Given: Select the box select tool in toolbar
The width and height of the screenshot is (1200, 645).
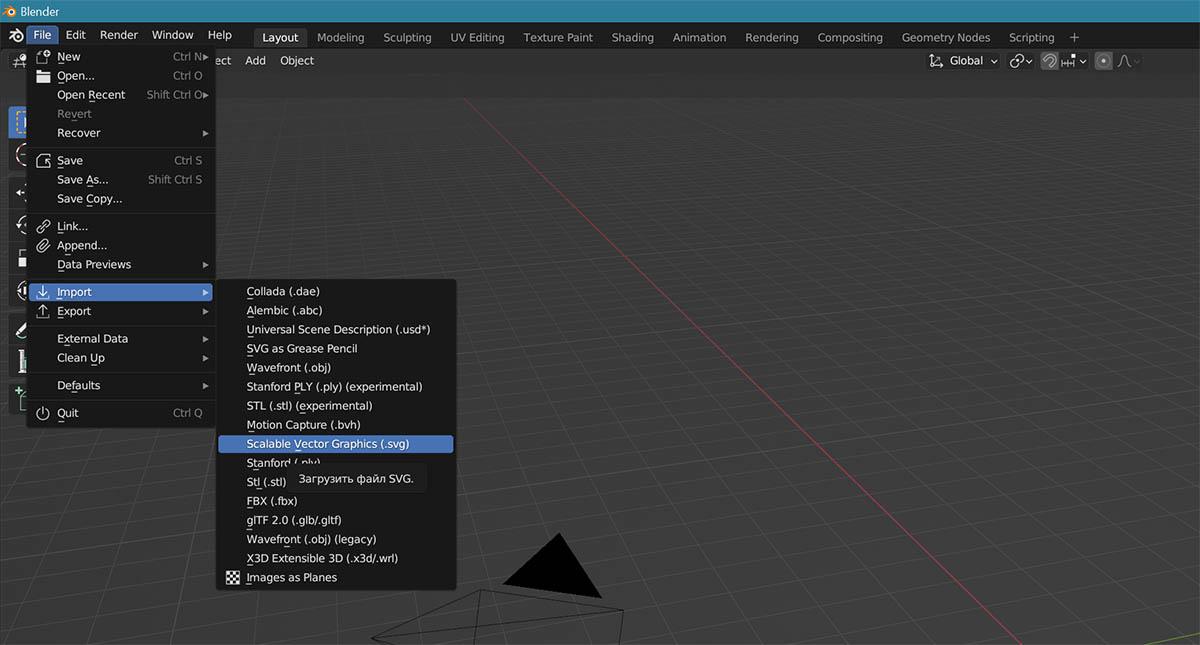Looking at the screenshot, I should 18,122.
